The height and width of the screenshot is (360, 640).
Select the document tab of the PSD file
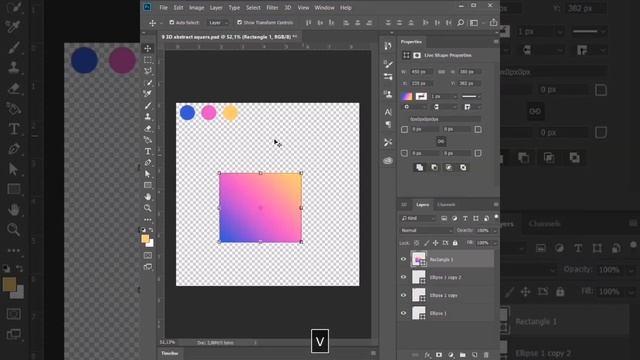pyautogui.click(x=229, y=37)
